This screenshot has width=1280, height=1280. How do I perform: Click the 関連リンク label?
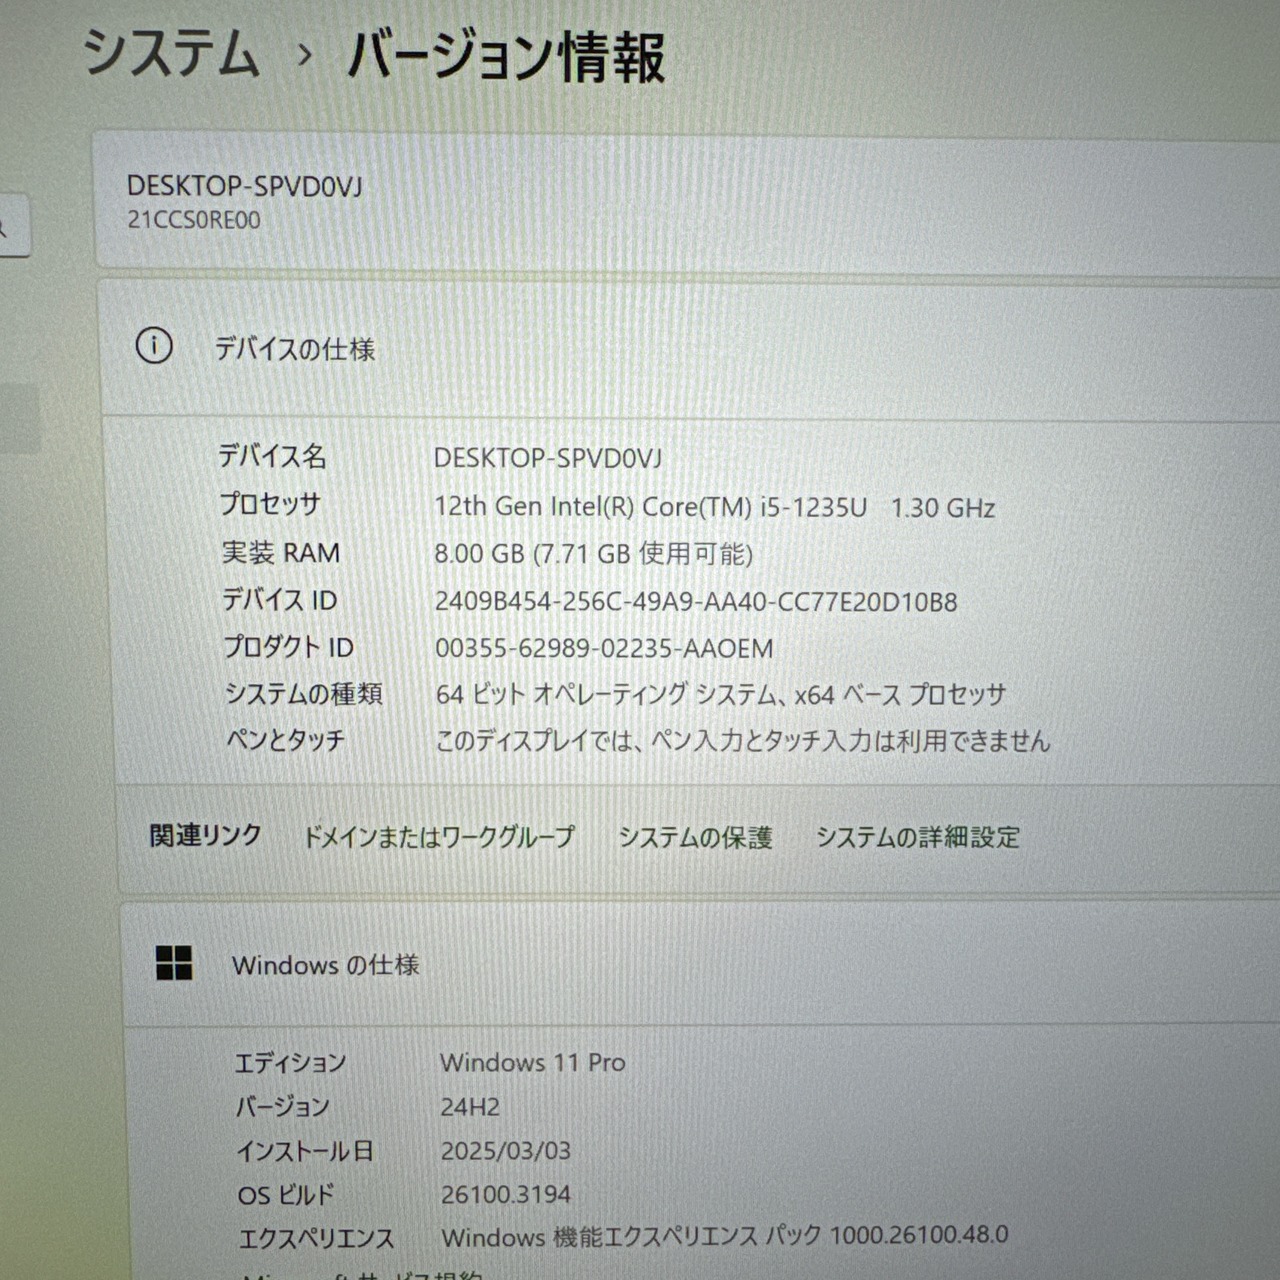(x=206, y=835)
